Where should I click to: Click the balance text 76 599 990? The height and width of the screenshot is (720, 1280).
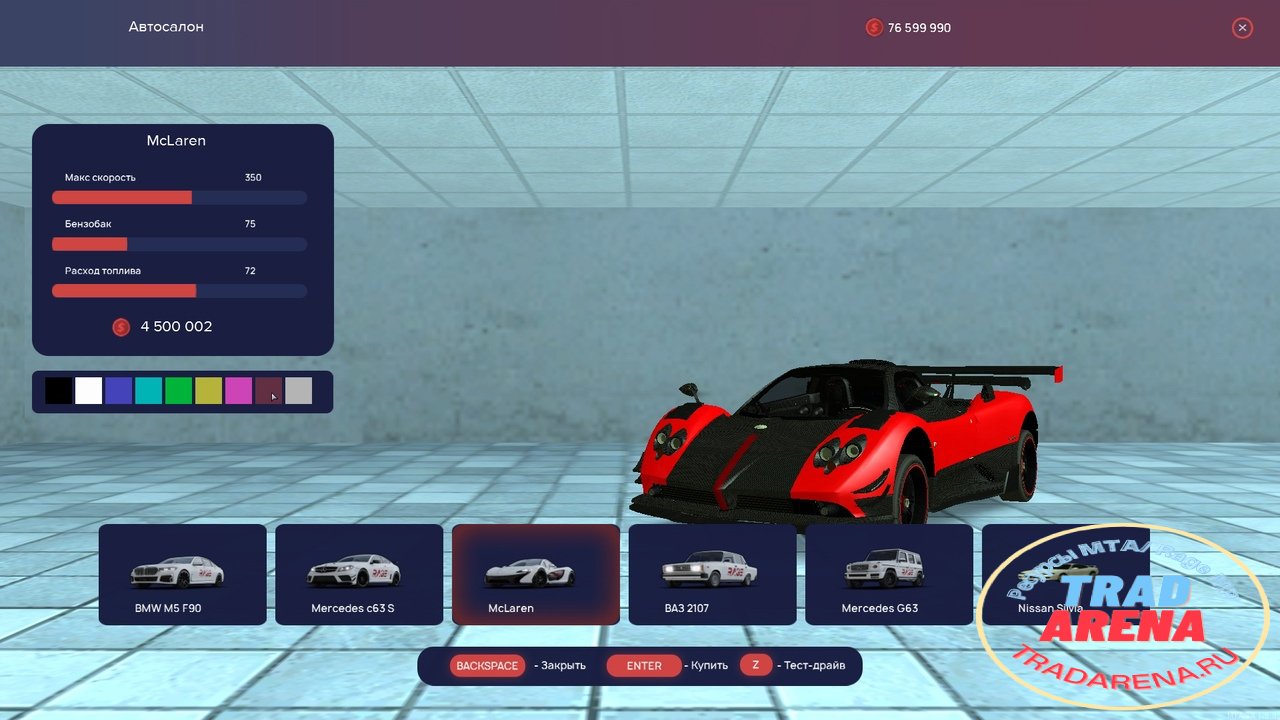coord(919,28)
